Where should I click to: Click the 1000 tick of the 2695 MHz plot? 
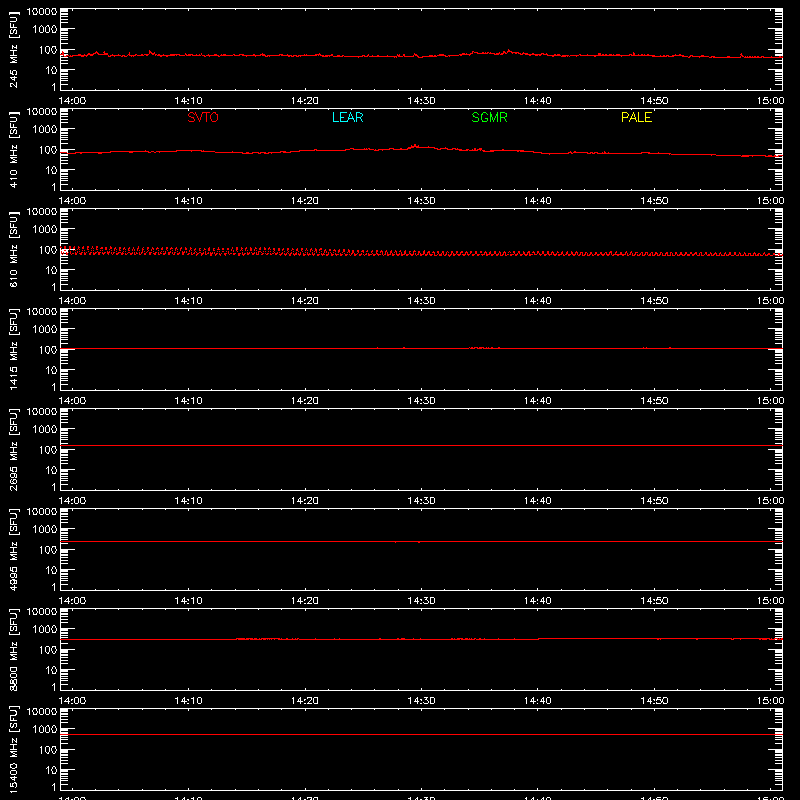(45, 430)
